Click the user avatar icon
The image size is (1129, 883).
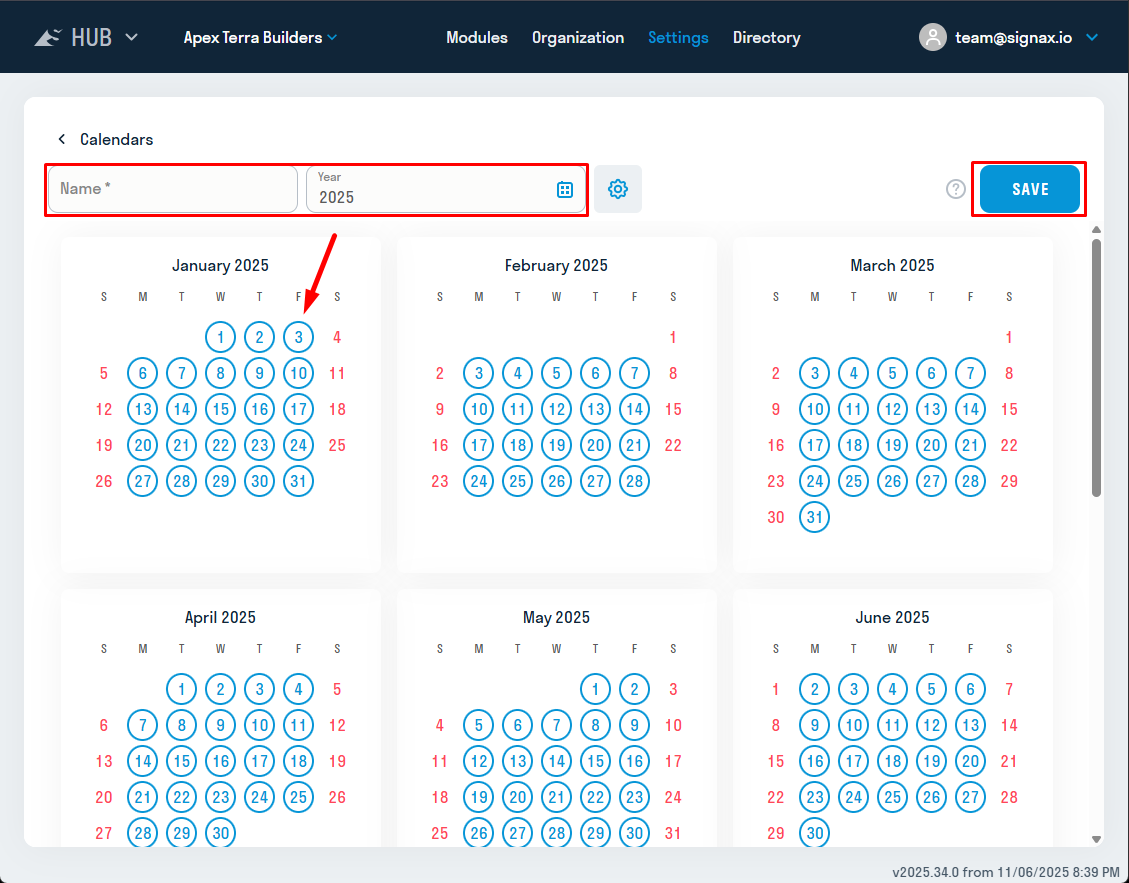tap(932, 37)
